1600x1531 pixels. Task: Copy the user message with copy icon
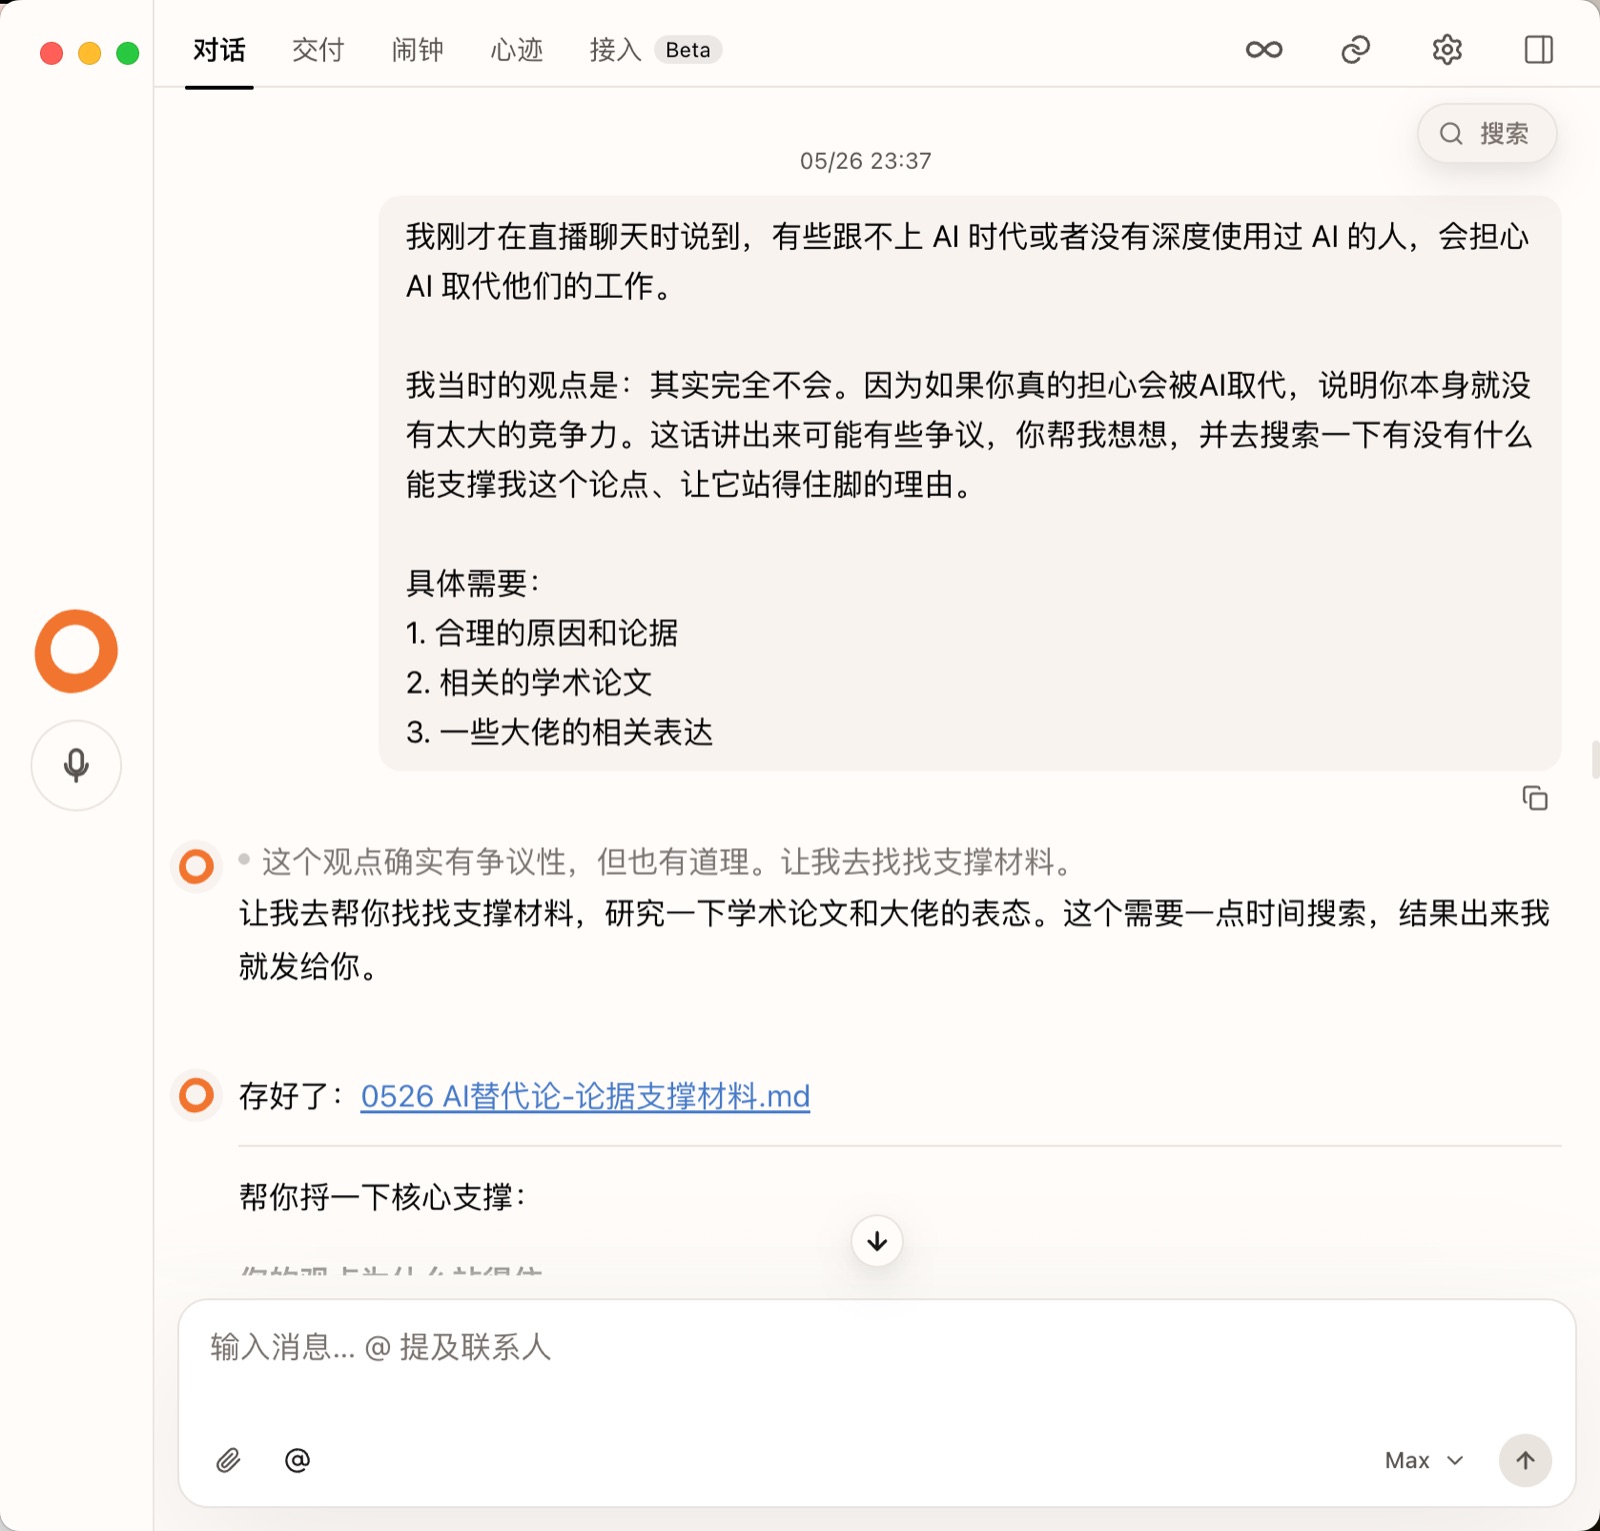pyautogui.click(x=1535, y=798)
